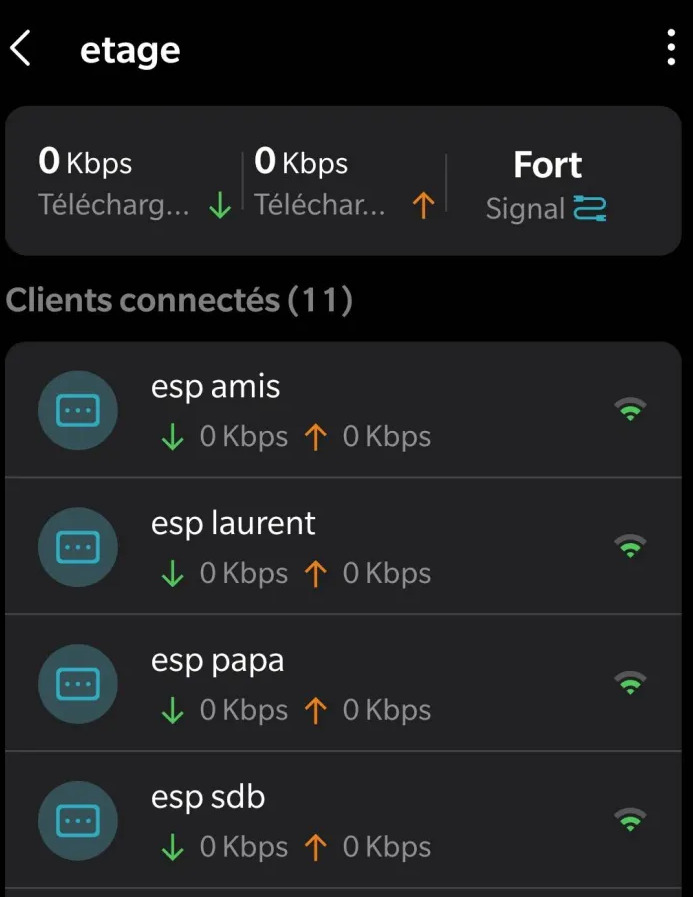Click the blue wired connection icon beside Signal
This screenshot has width=693, height=897.
[x=590, y=208]
